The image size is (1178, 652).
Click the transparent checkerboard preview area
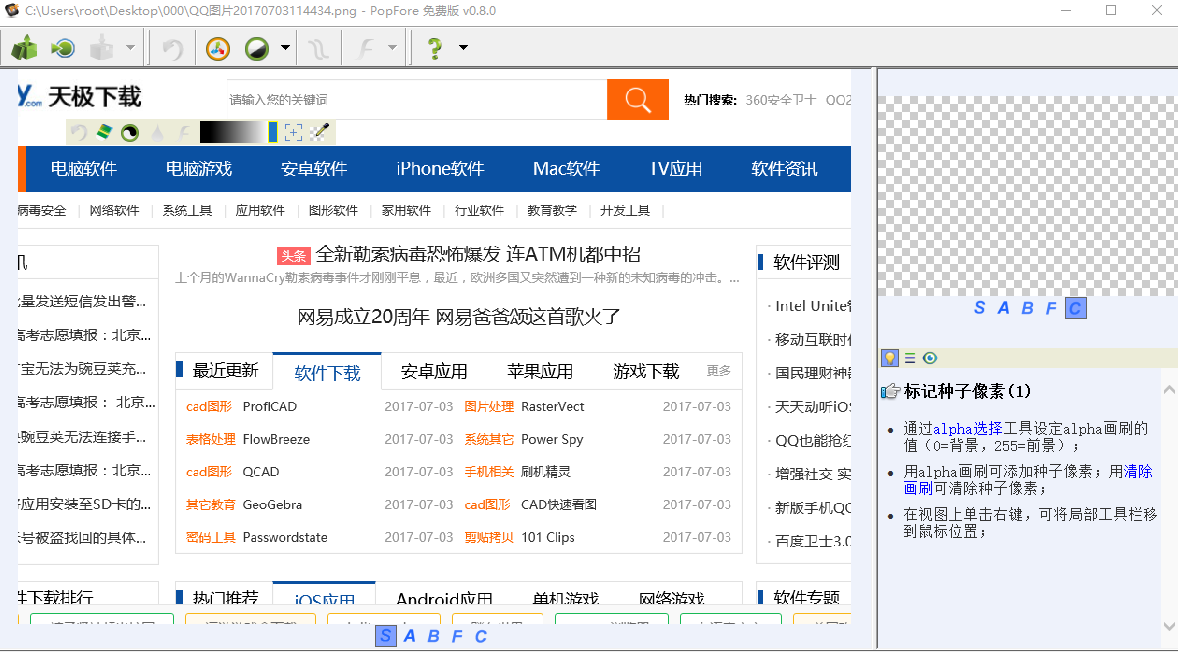(1028, 196)
